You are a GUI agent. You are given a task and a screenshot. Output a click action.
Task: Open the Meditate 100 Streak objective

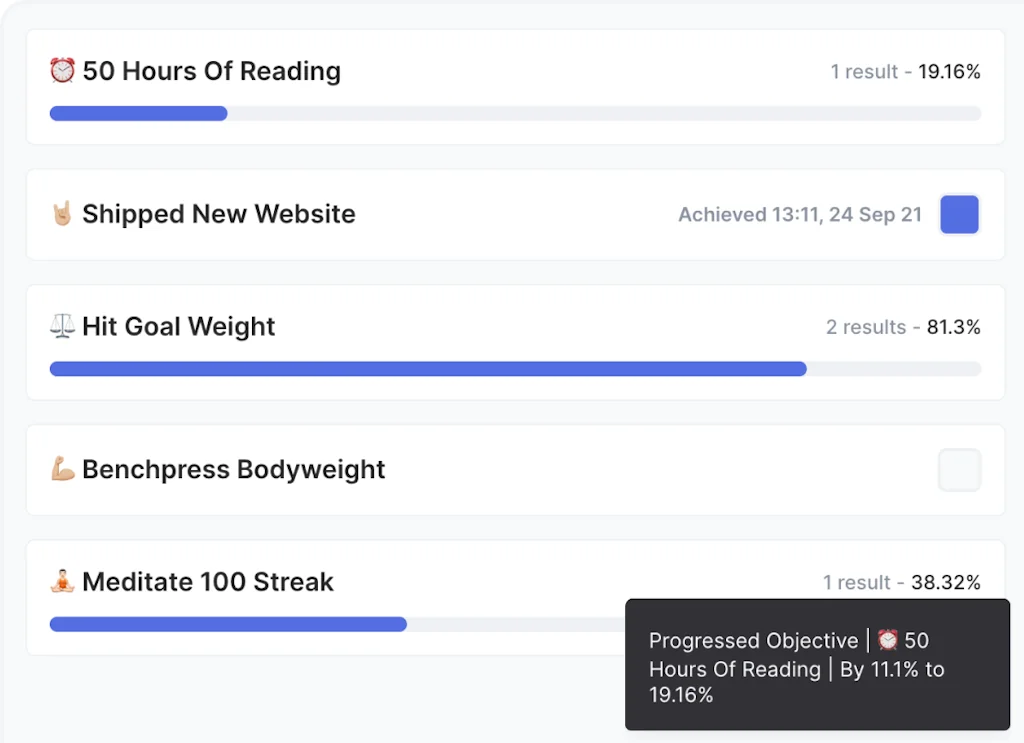(208, 582)
